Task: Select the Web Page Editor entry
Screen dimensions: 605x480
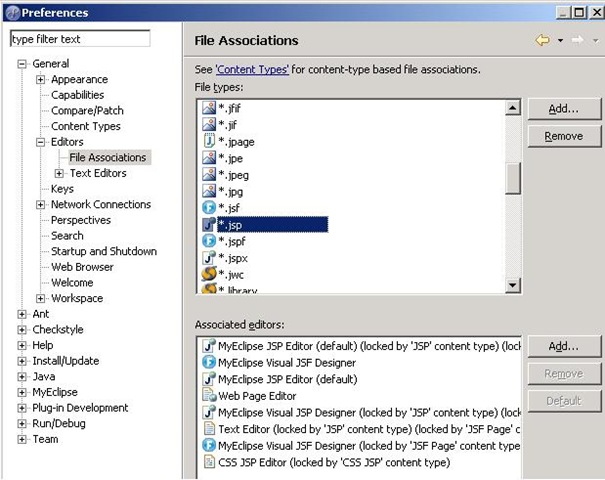Action: click(257, 396)
